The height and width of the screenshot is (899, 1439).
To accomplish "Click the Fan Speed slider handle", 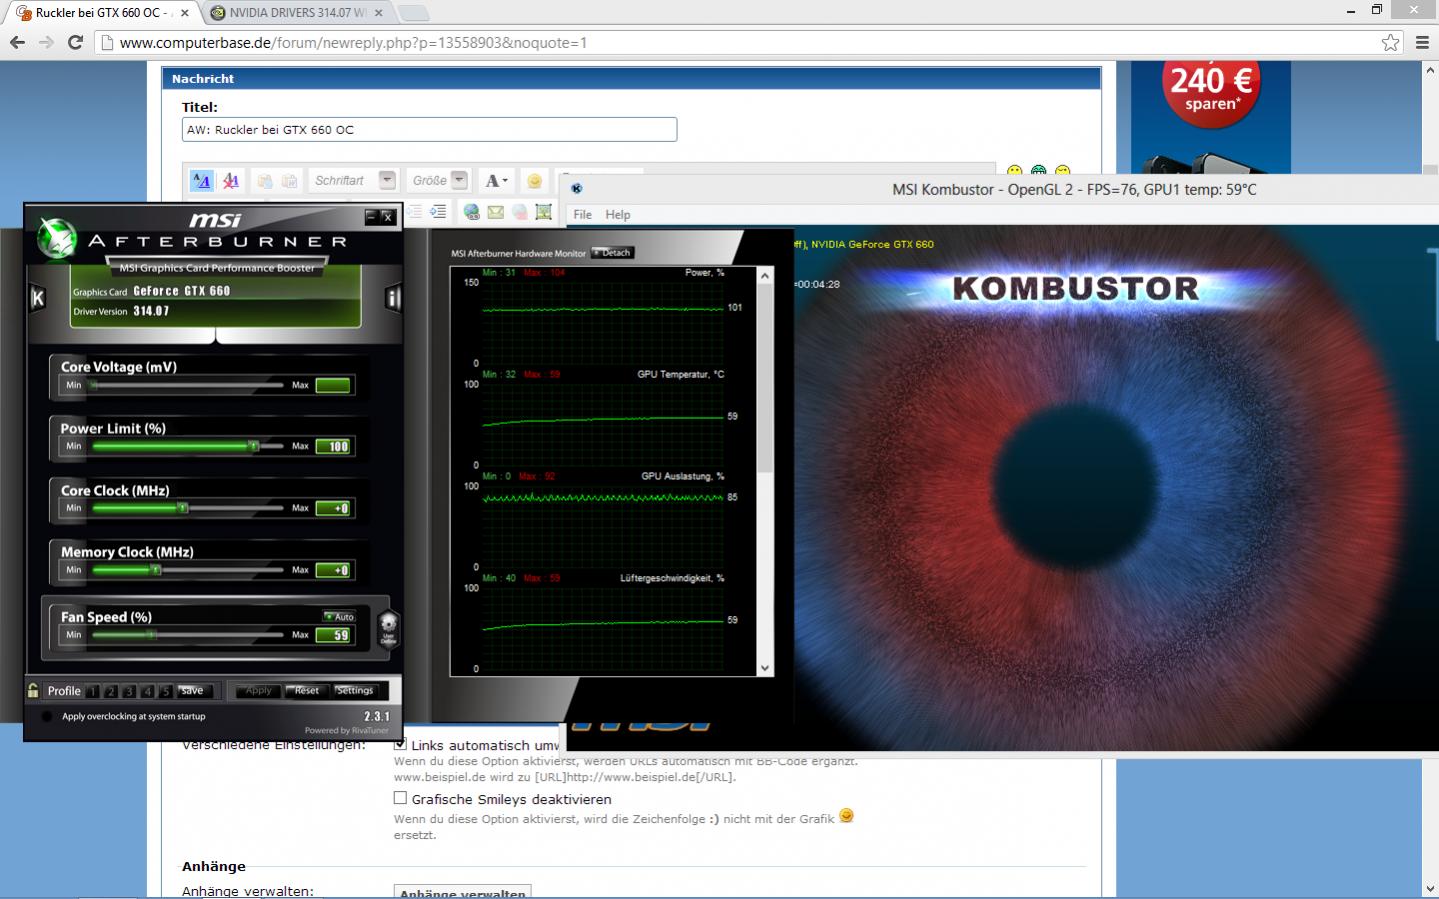I will 152,635.
